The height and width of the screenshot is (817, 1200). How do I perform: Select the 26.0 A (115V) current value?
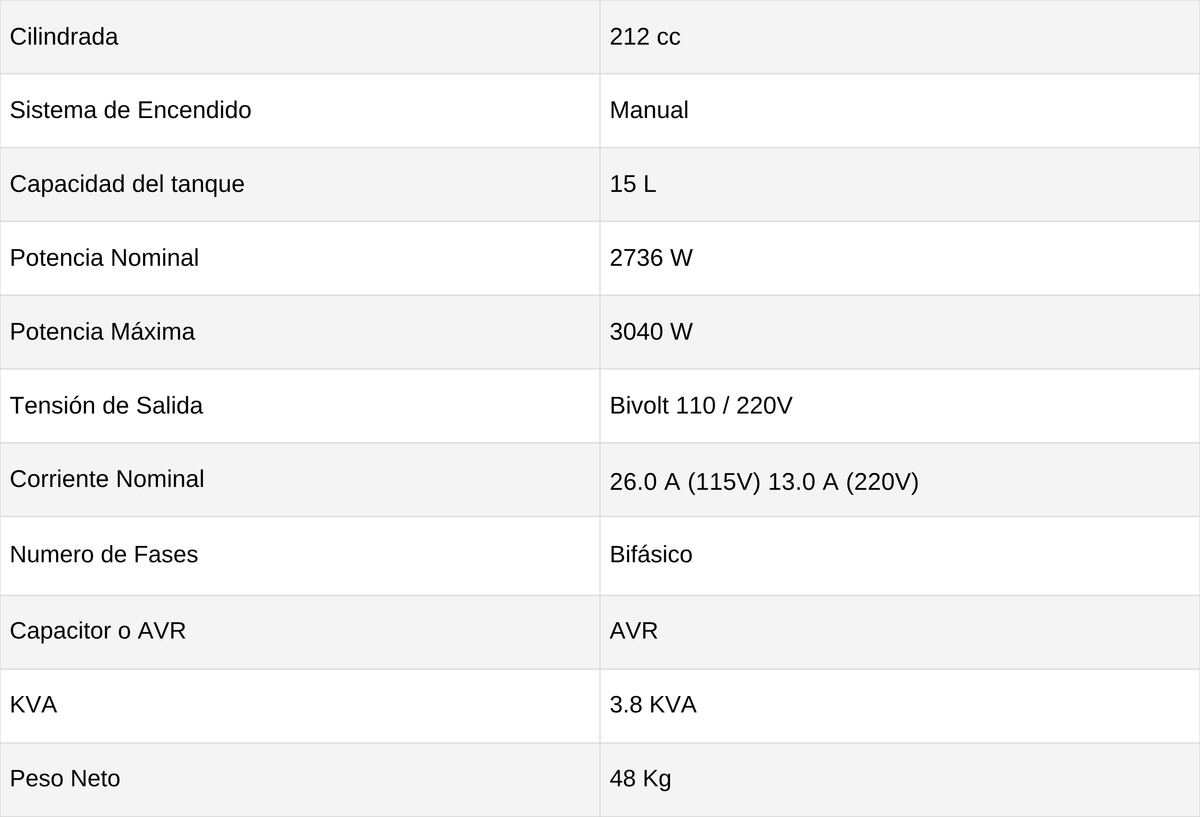pos(685,482)
